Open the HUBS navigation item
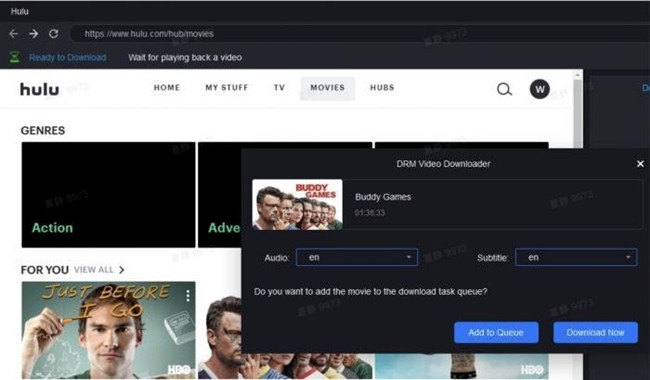The height and width of the screenshot is (380, 650). [x=382, y=88]
